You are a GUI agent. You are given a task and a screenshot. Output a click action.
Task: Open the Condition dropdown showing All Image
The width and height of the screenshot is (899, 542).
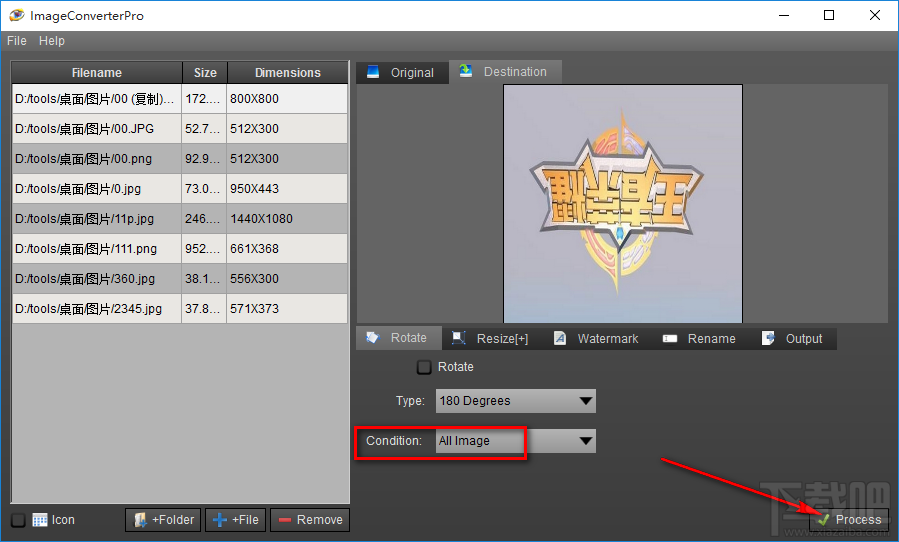[x=515, y=441]
